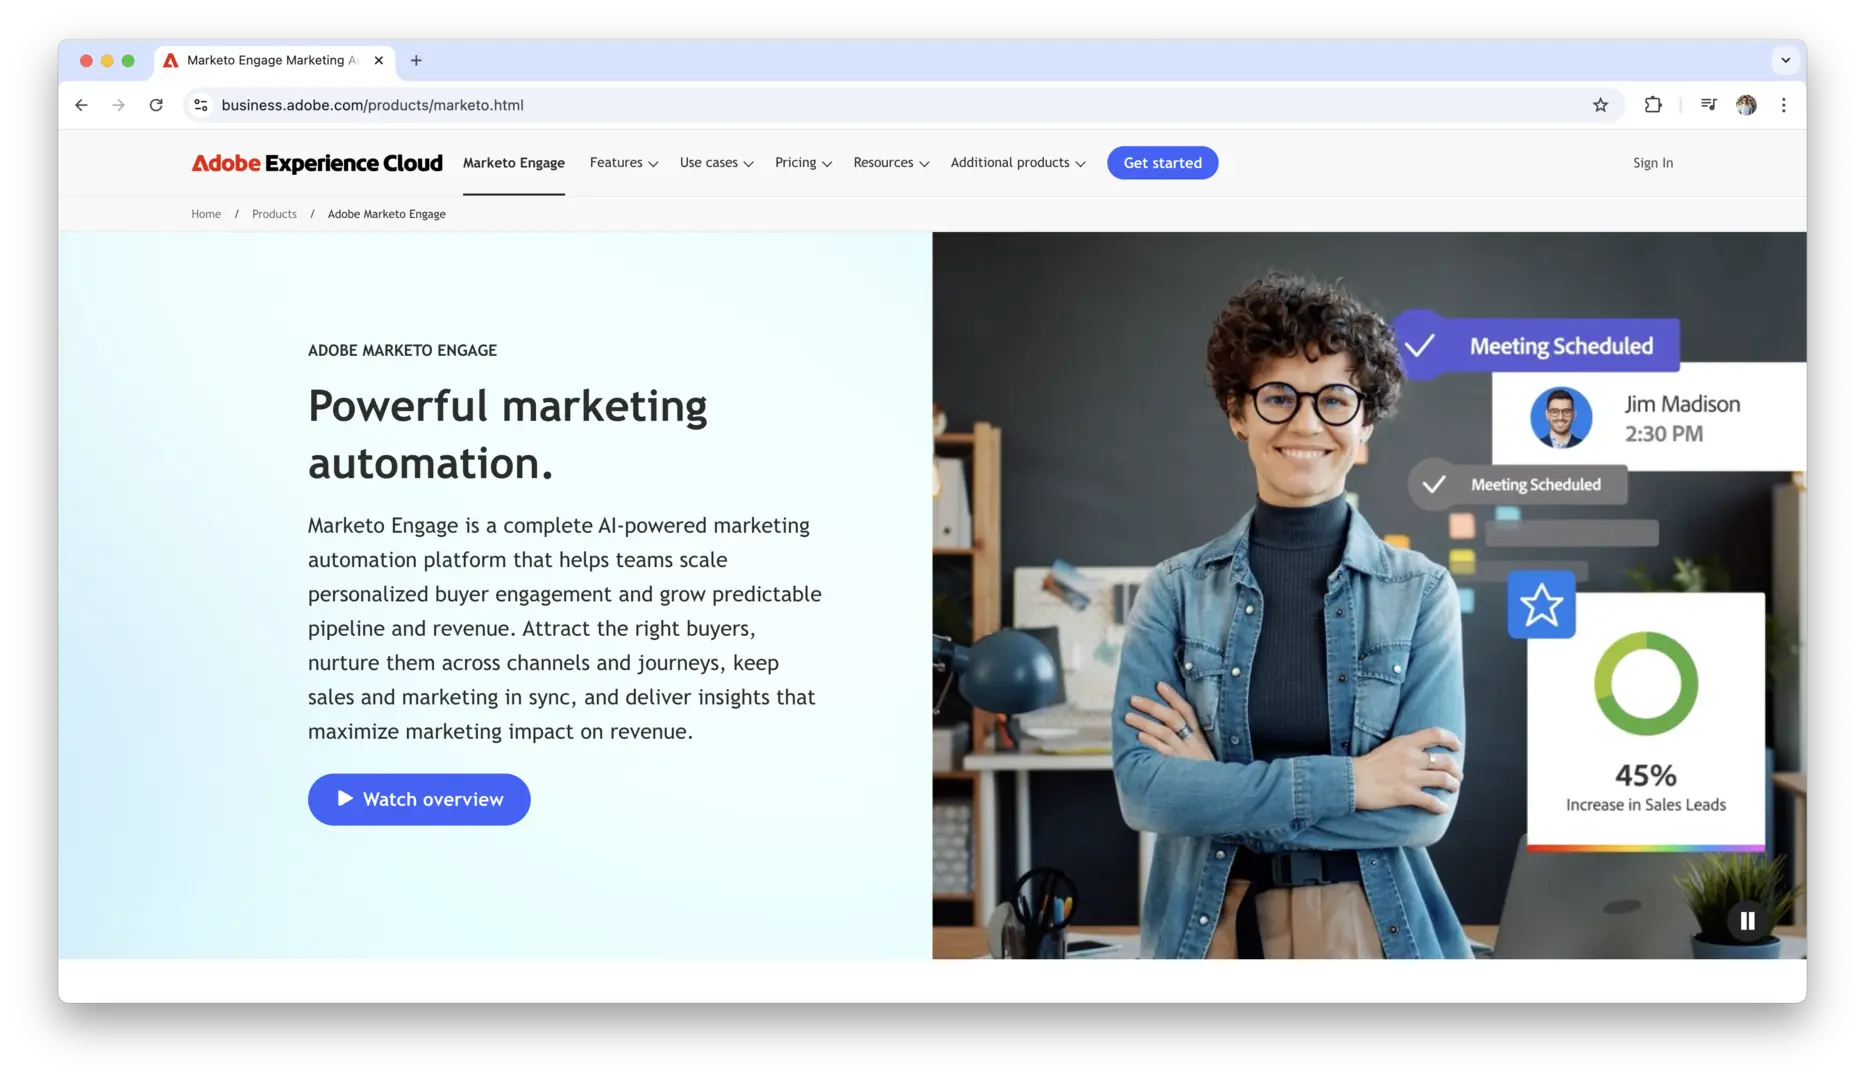Reload the page with the refresh icon
The image size is (1865, 1080).
(x=156, y=105)
